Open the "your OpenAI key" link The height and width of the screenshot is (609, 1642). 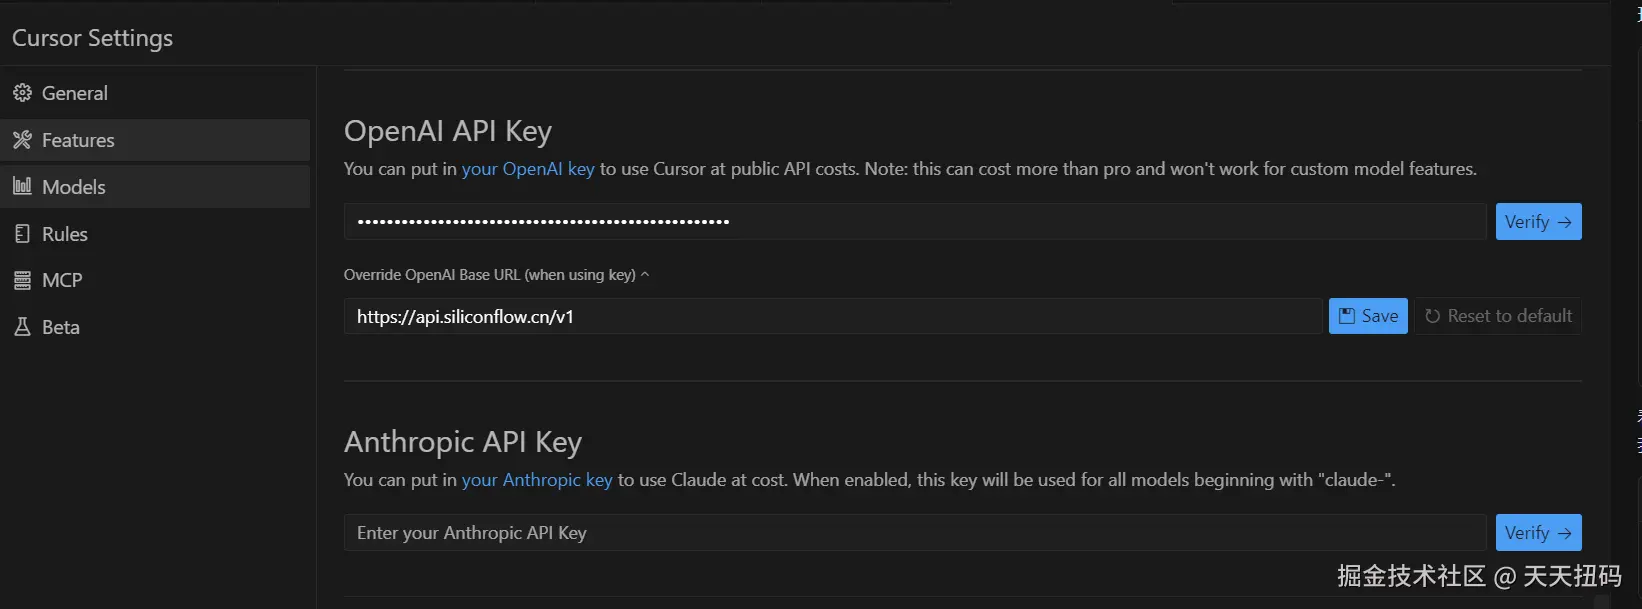[527, 169]
